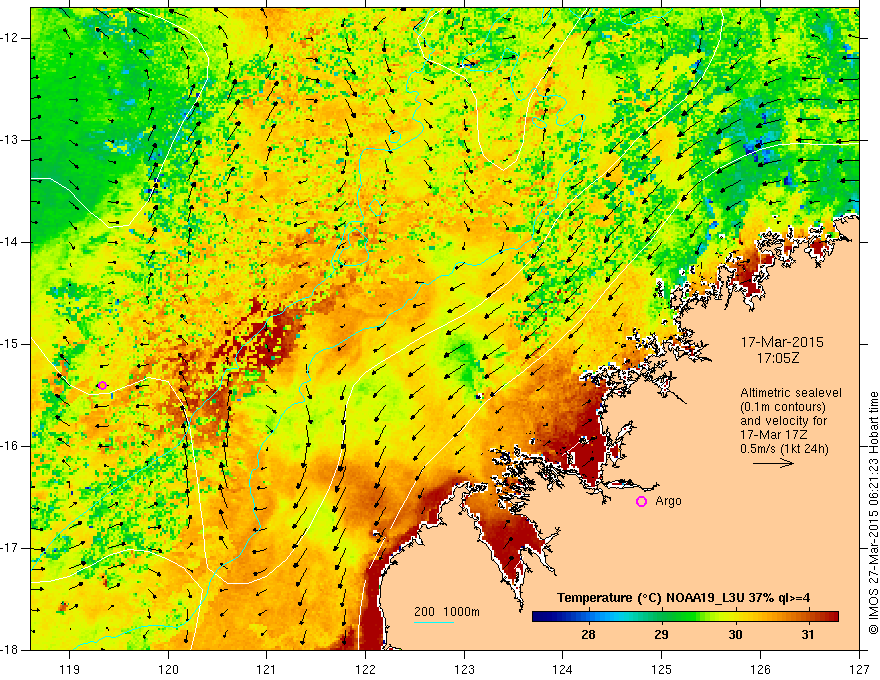Click the 122 longitude axis label
880x680 pixels.
tap(365, 670)
